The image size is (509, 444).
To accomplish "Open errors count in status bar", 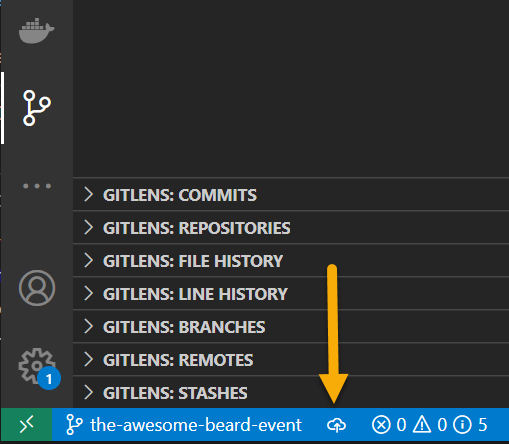I will pos(389,425).
